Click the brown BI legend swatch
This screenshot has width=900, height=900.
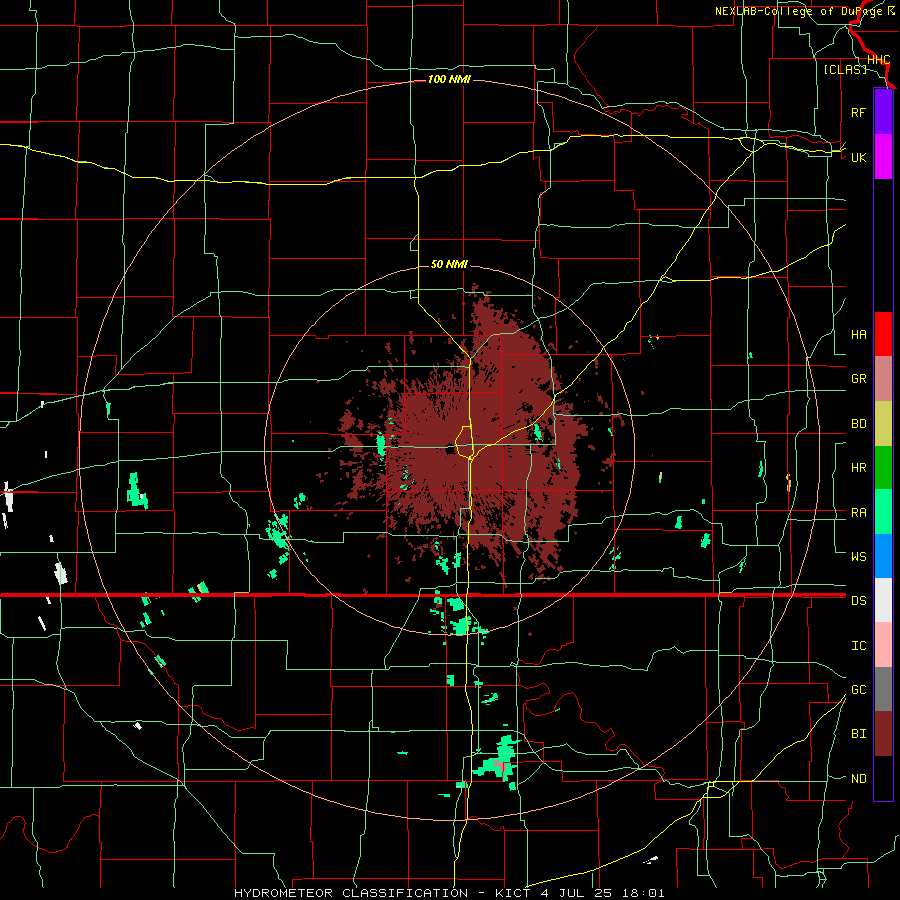point(883,734)
